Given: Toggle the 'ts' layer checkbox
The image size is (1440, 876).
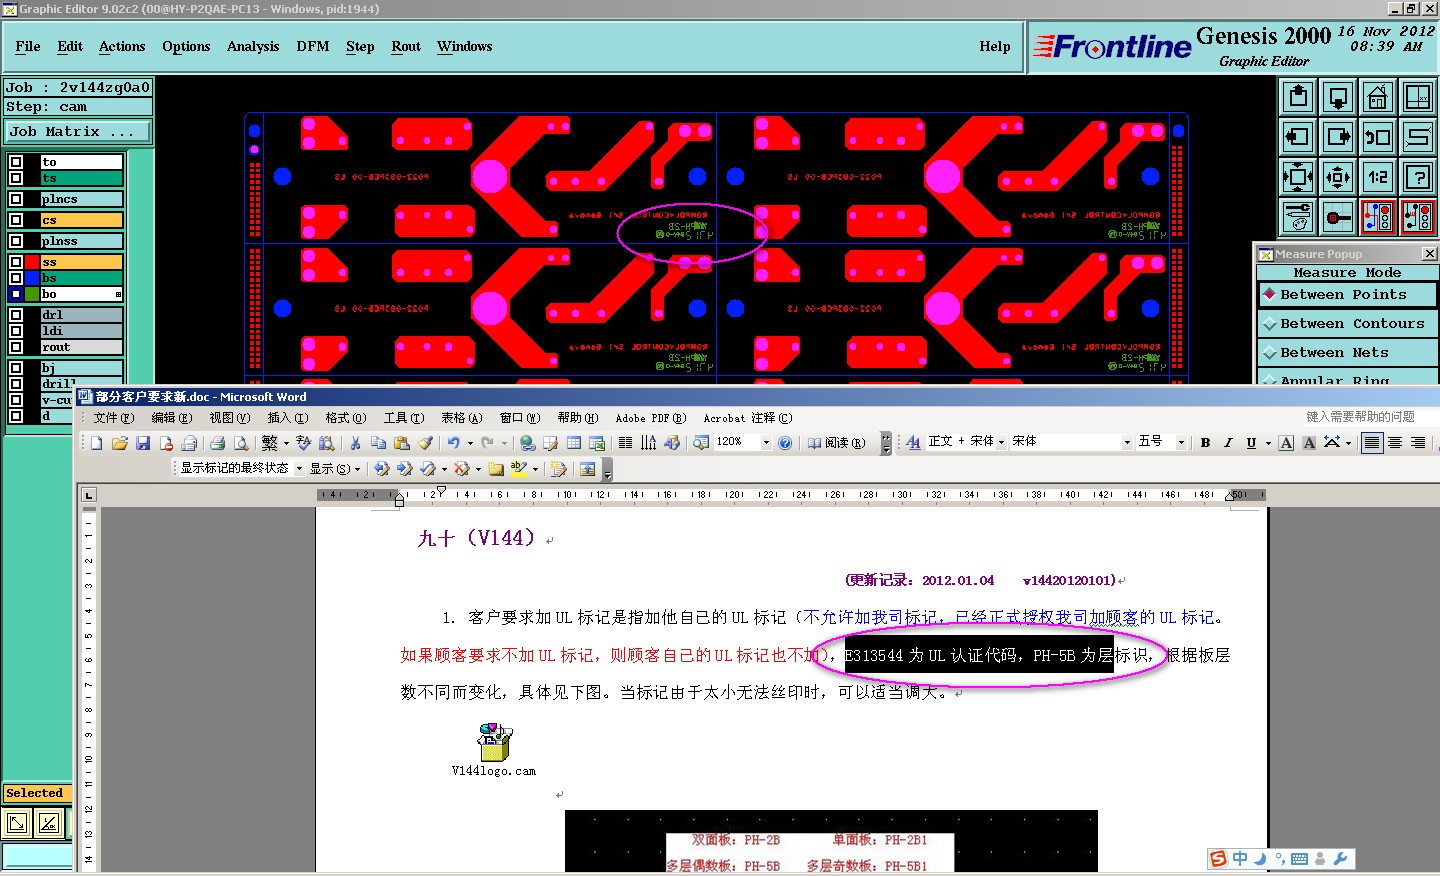Looking at the screenshot, I should tap(16, 178).
